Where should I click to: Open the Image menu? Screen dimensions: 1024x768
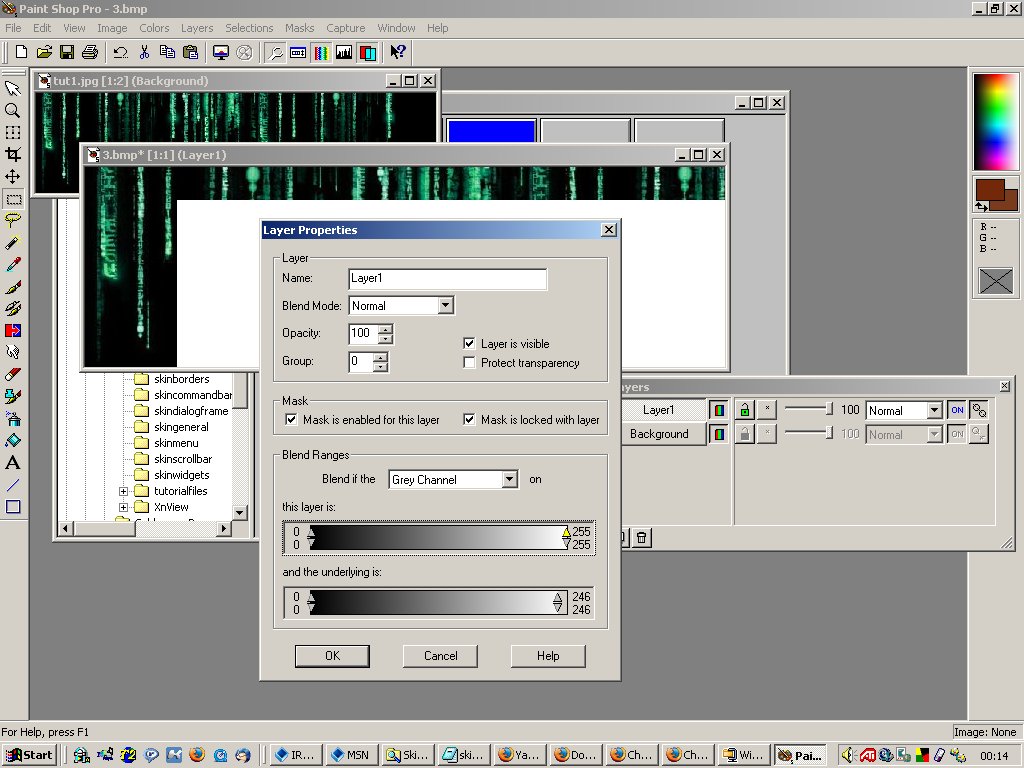click(x=112, y=28)
